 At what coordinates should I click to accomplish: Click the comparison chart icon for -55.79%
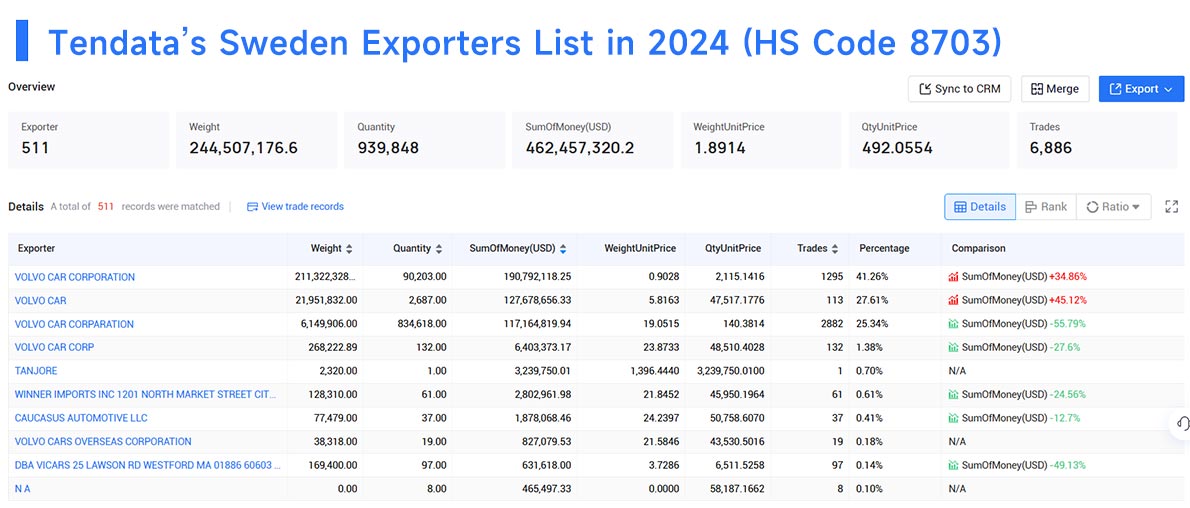tap(953, 324)
